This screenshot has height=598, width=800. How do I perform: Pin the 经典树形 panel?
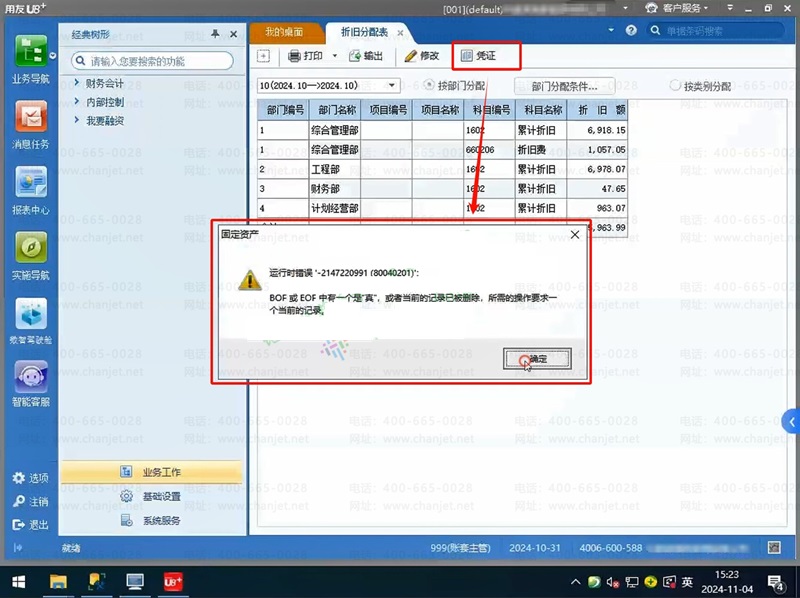[215, 34]
